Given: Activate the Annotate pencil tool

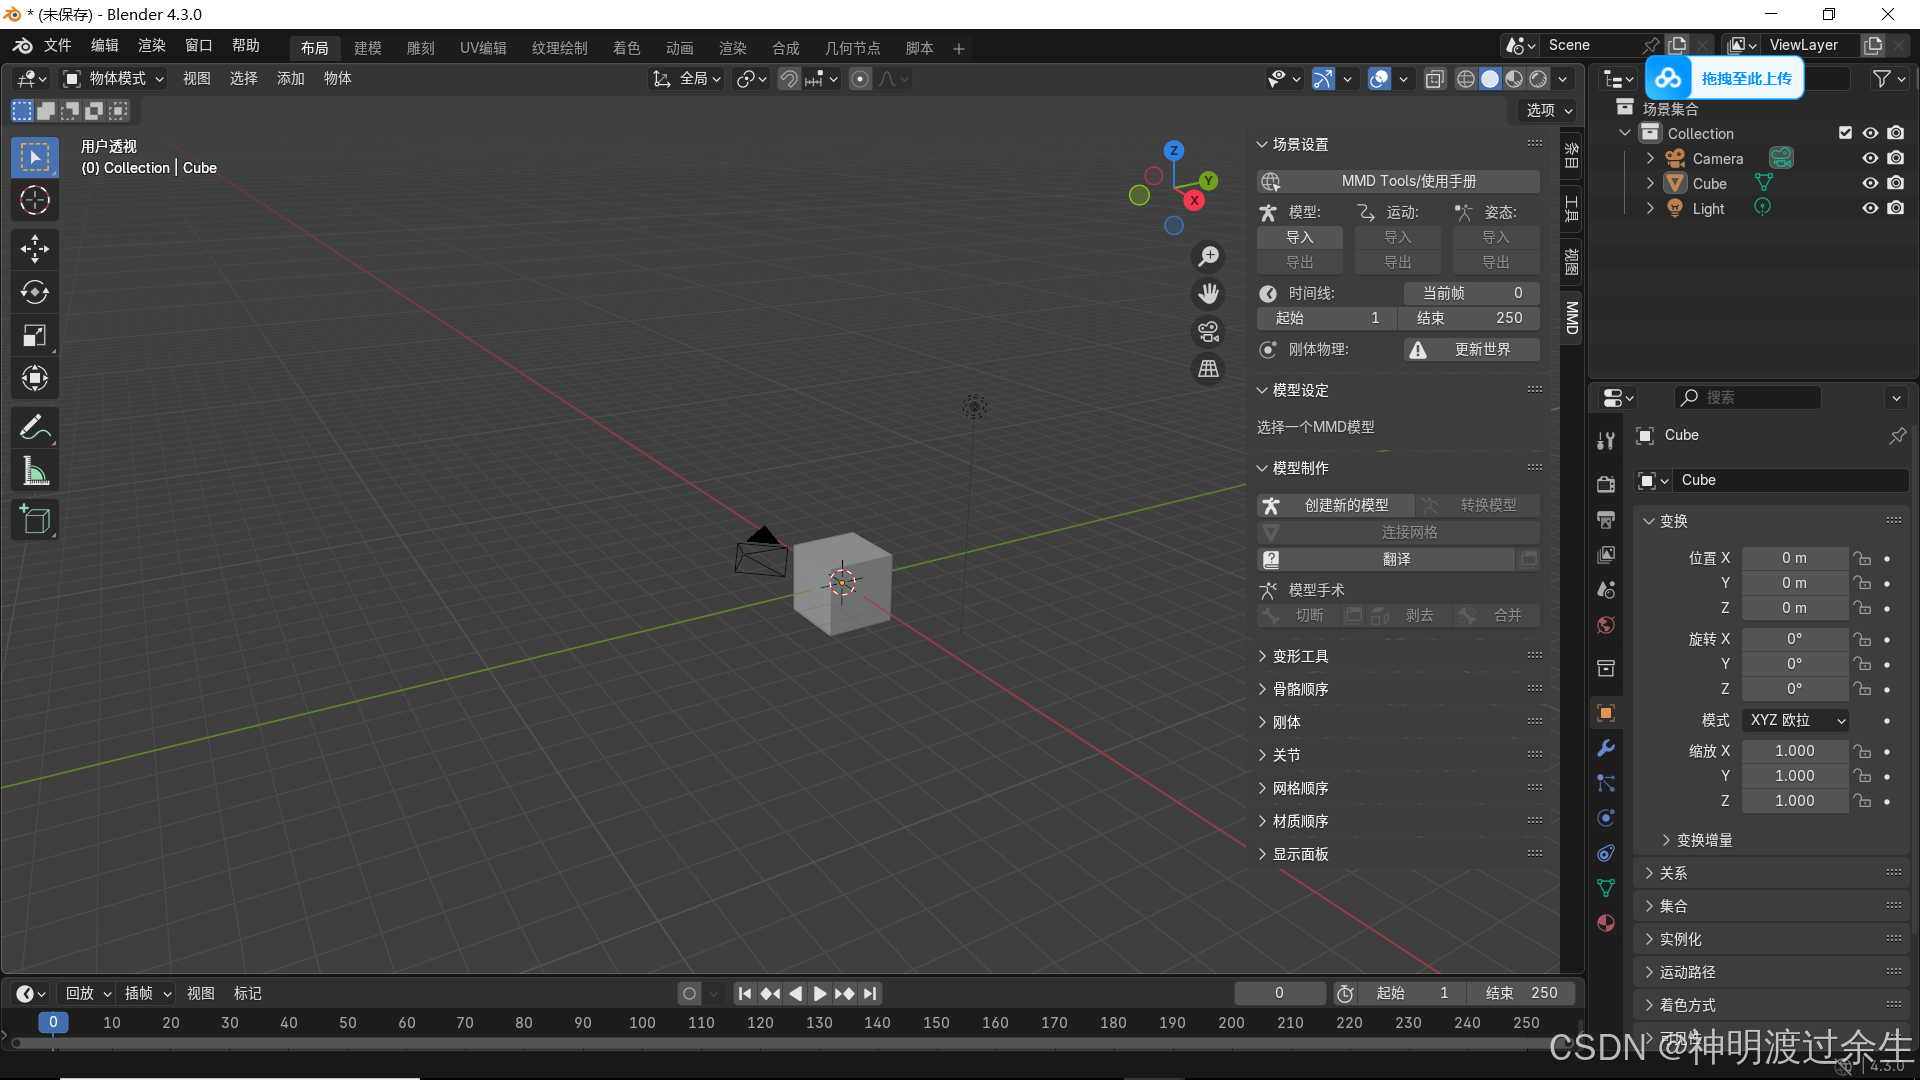Looking at the screenshot, I should click(35, 428).
